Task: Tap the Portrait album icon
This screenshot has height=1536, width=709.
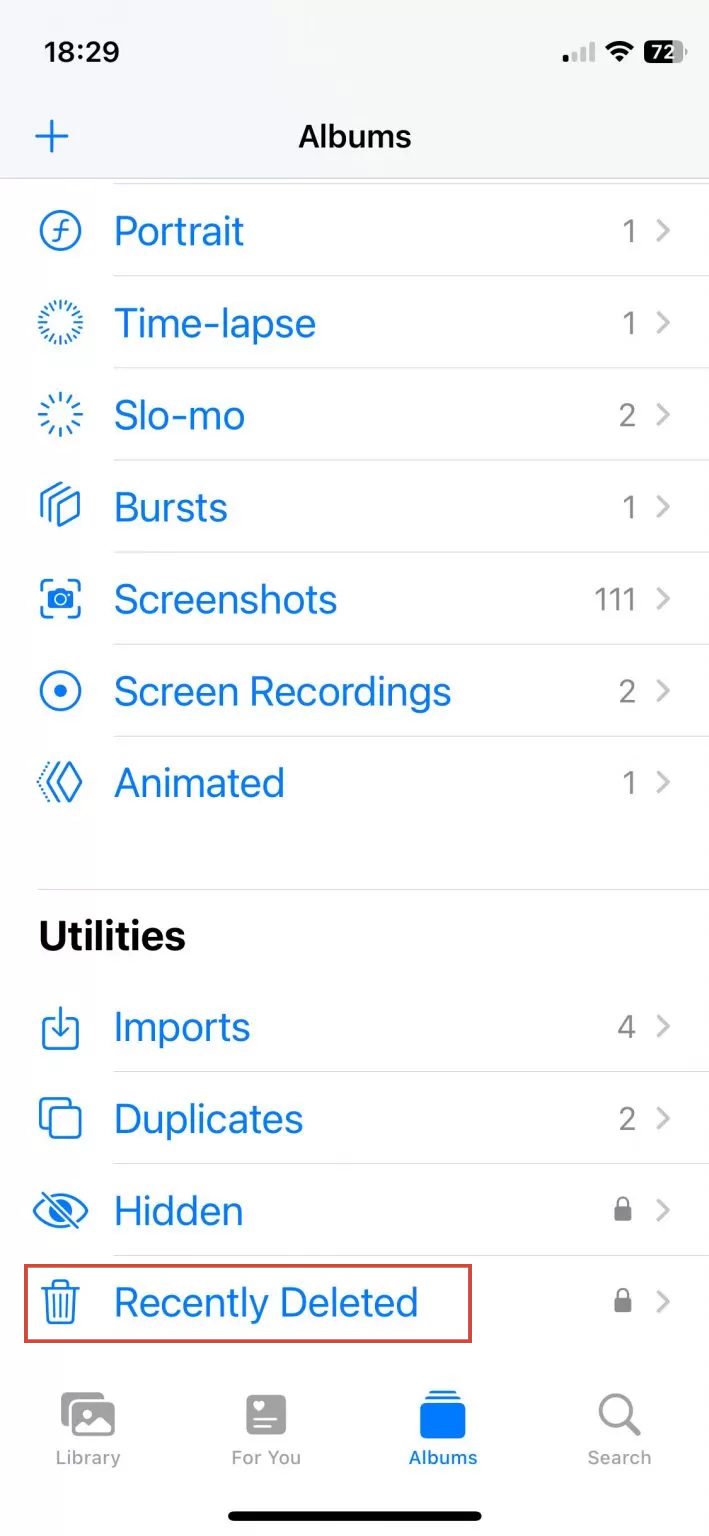Action: click(60, 231)
